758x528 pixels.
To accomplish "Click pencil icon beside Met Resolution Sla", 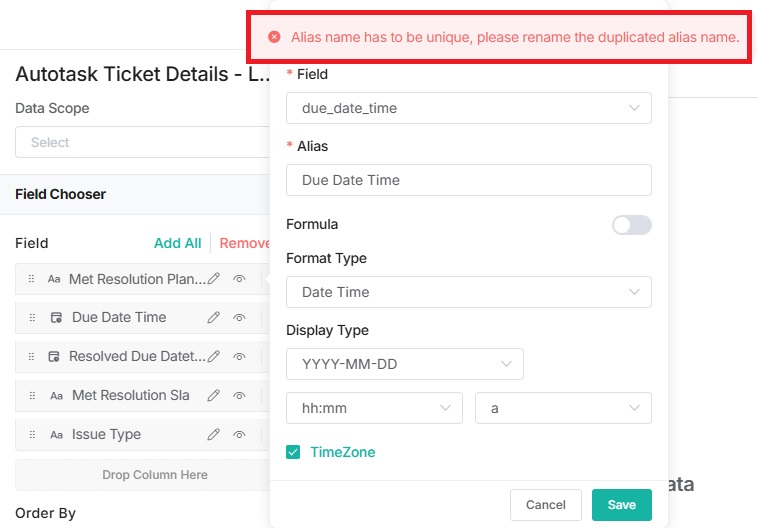I will tap(214, 396).
